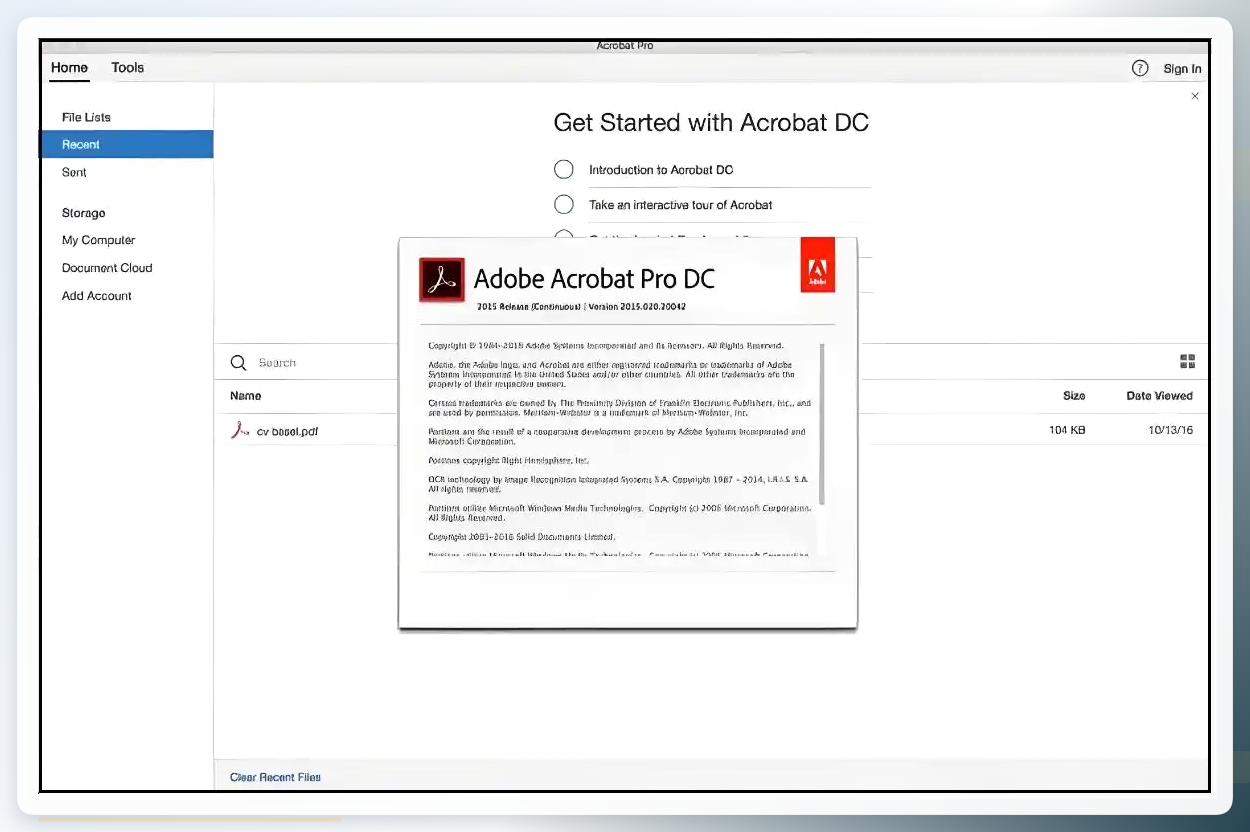
Task: Open Introduction to Acrobat DC link
Action: [661, 170]
